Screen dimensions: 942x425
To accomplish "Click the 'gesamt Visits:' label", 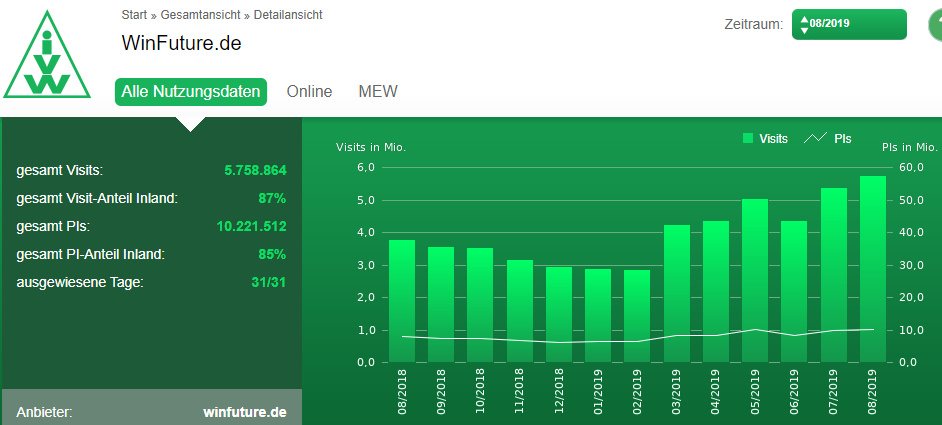I will tap(60, 171).
